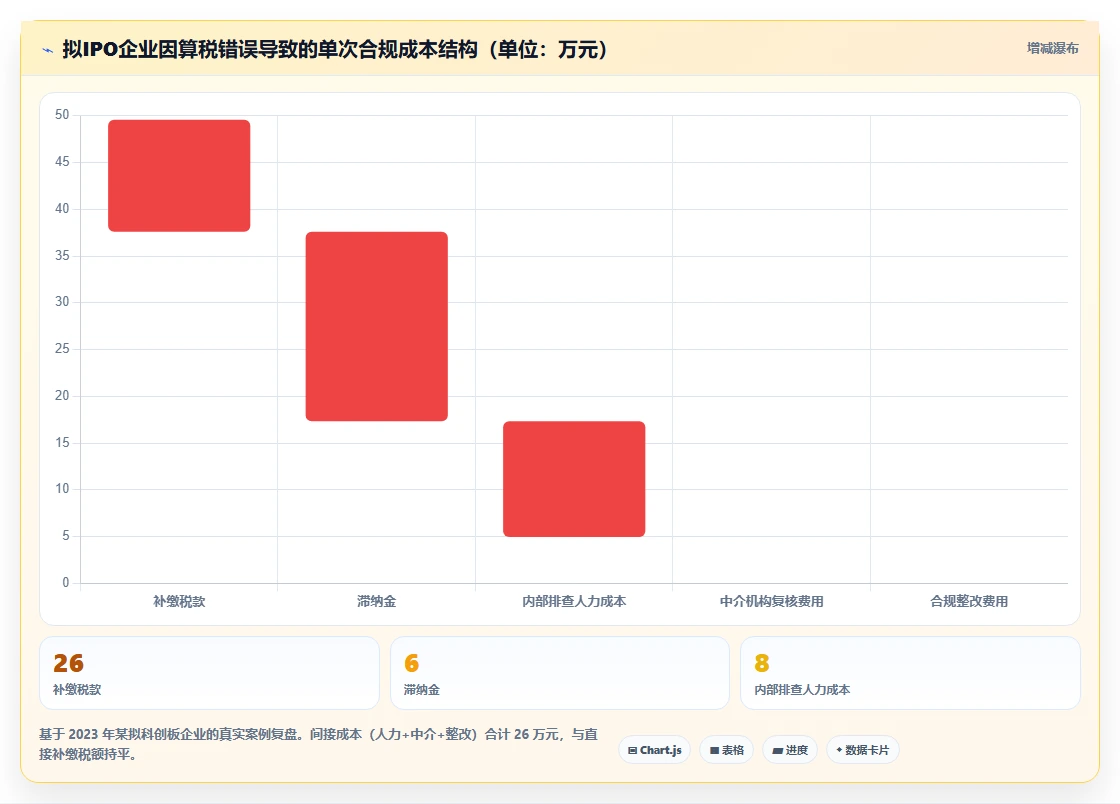
Task: Click the red 补缴税款 waterfall bar
Action: click(x=179, y=176)
